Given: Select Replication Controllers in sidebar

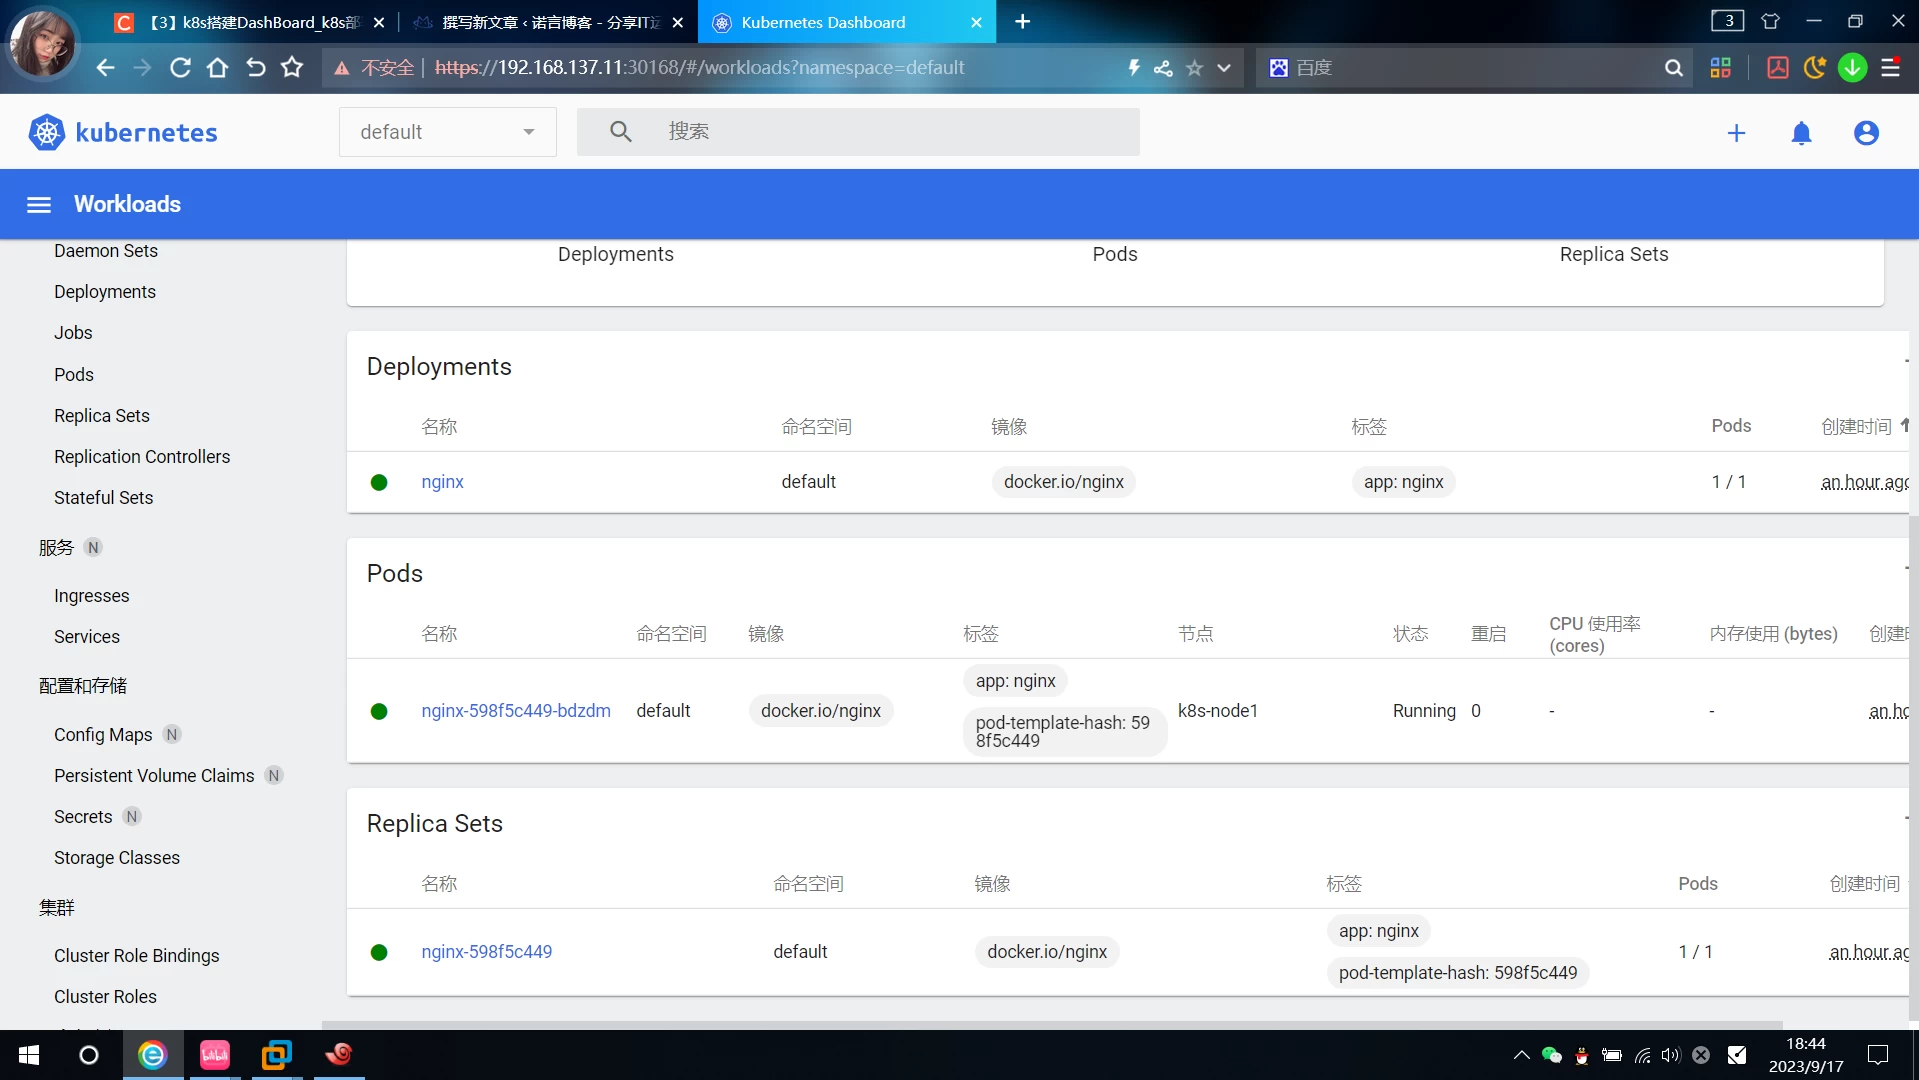Looking at the screenshot, I should click(x=142, y=457).
